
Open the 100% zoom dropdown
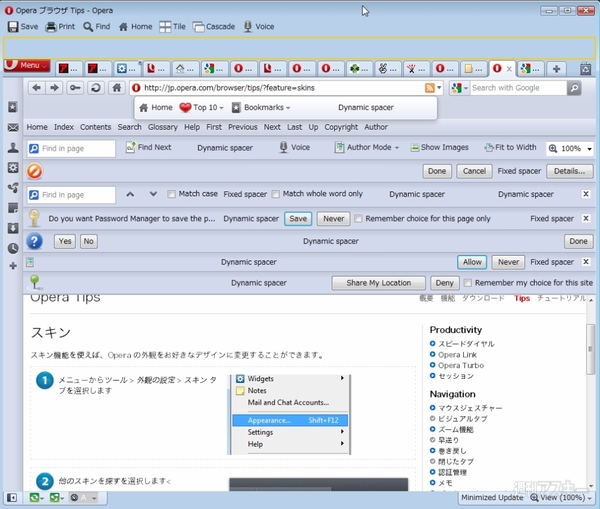[589, 148]
